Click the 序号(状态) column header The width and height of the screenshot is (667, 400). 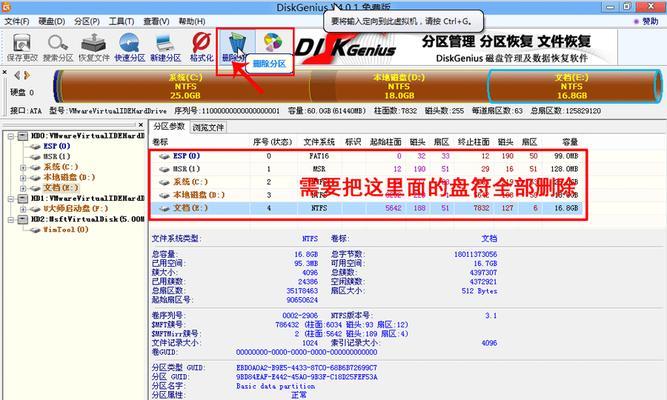272,142
